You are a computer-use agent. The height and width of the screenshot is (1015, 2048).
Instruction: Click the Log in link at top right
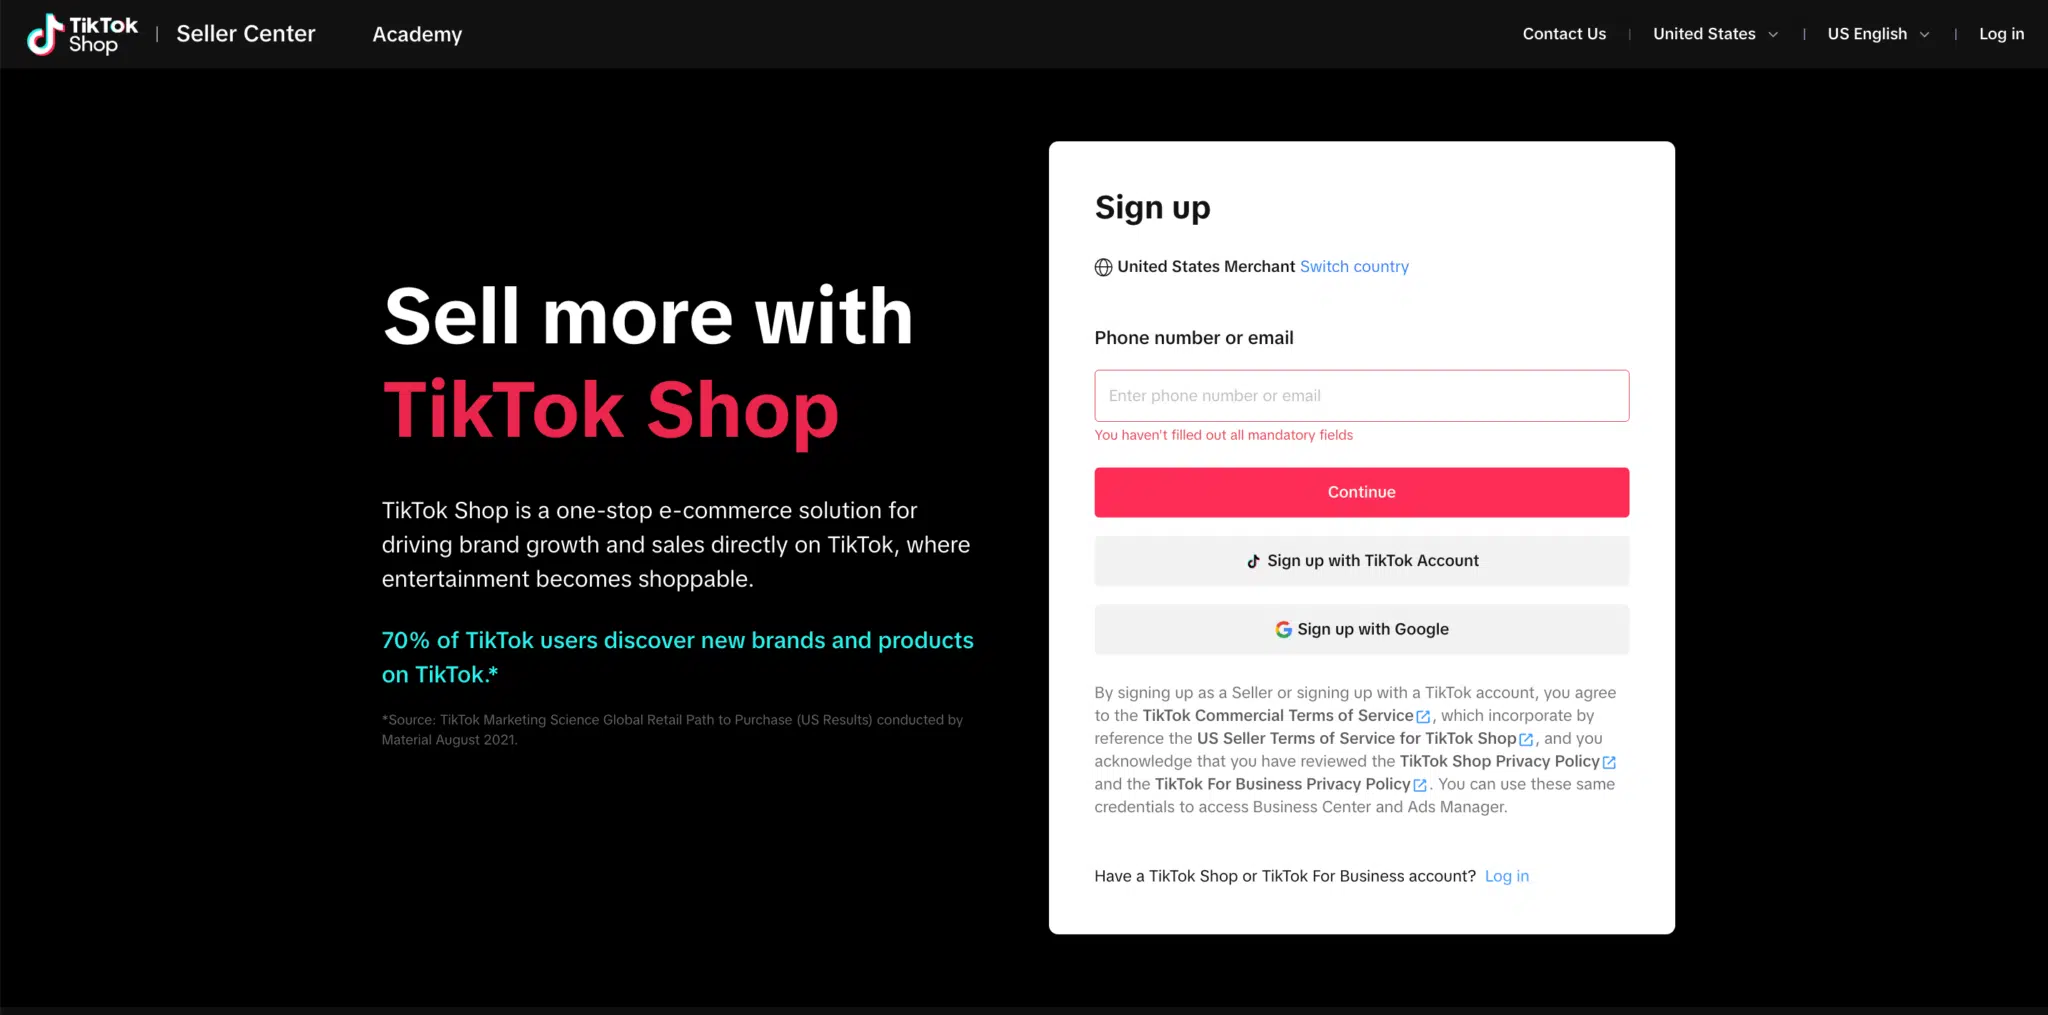pyautogui.click(x=2002, y=33)
